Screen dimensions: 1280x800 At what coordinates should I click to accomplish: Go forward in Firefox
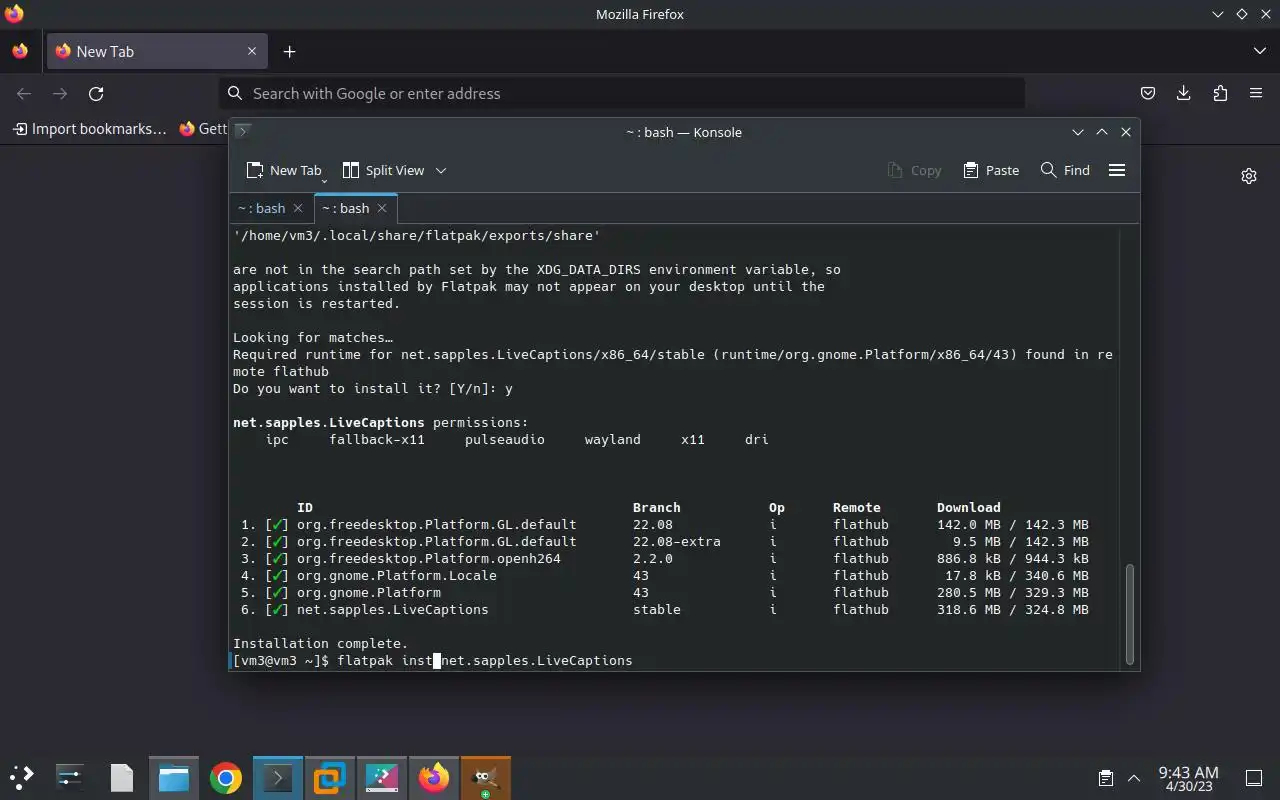point(60,93)
